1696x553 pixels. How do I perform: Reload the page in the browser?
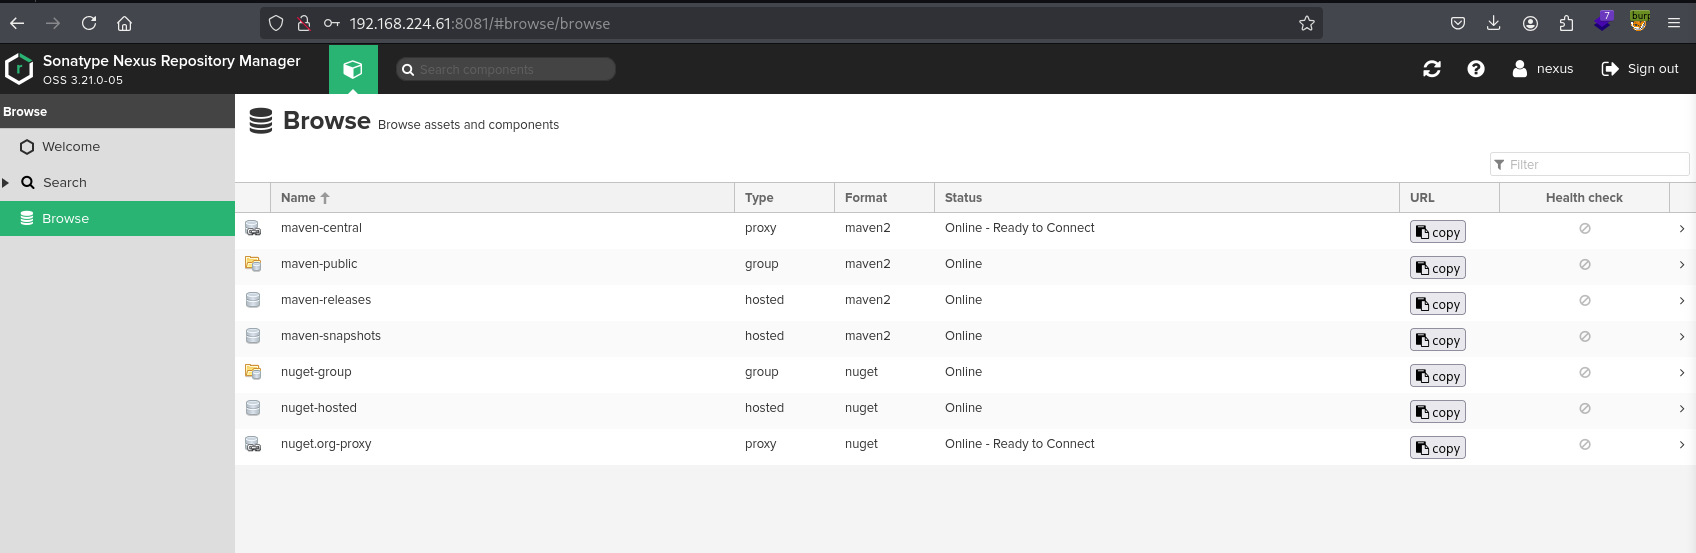89,23
